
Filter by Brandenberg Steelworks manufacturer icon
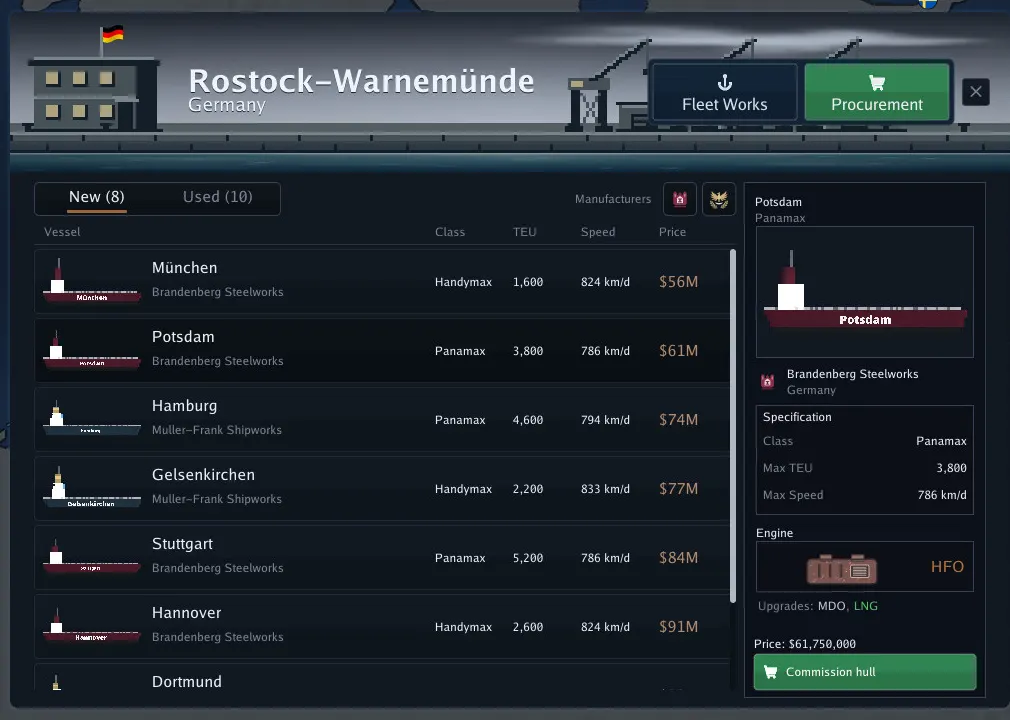680,199
